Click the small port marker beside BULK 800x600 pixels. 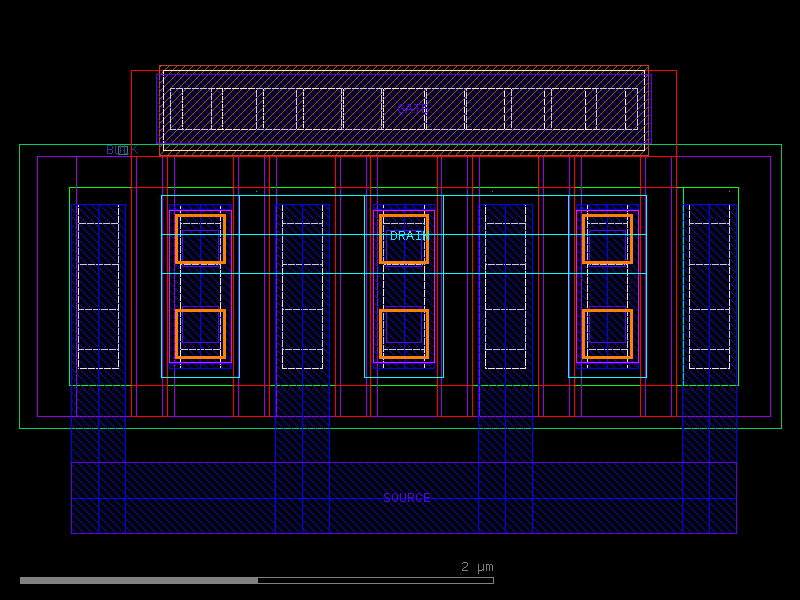point(124,150)
